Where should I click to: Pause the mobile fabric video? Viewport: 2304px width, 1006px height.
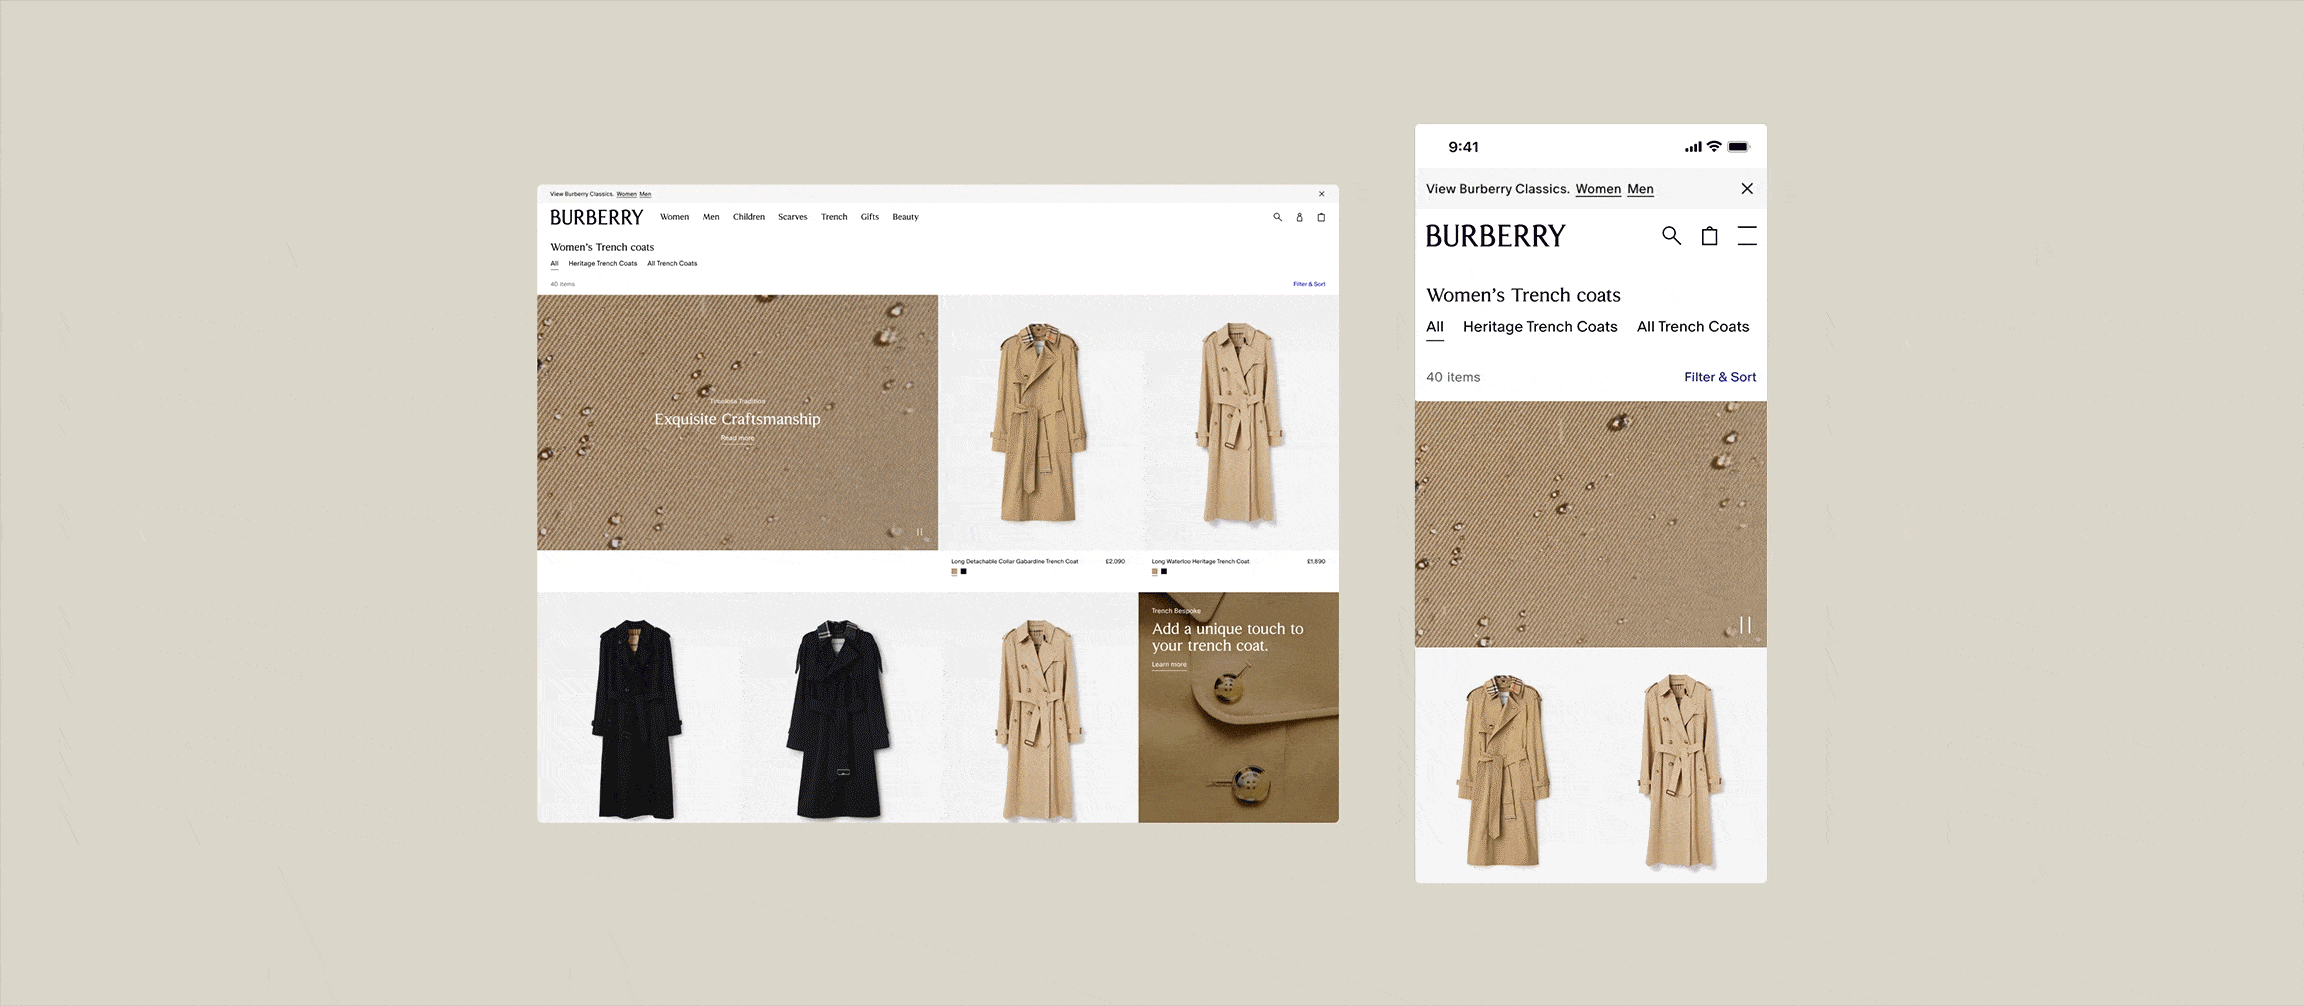(x=1745, y=624)
